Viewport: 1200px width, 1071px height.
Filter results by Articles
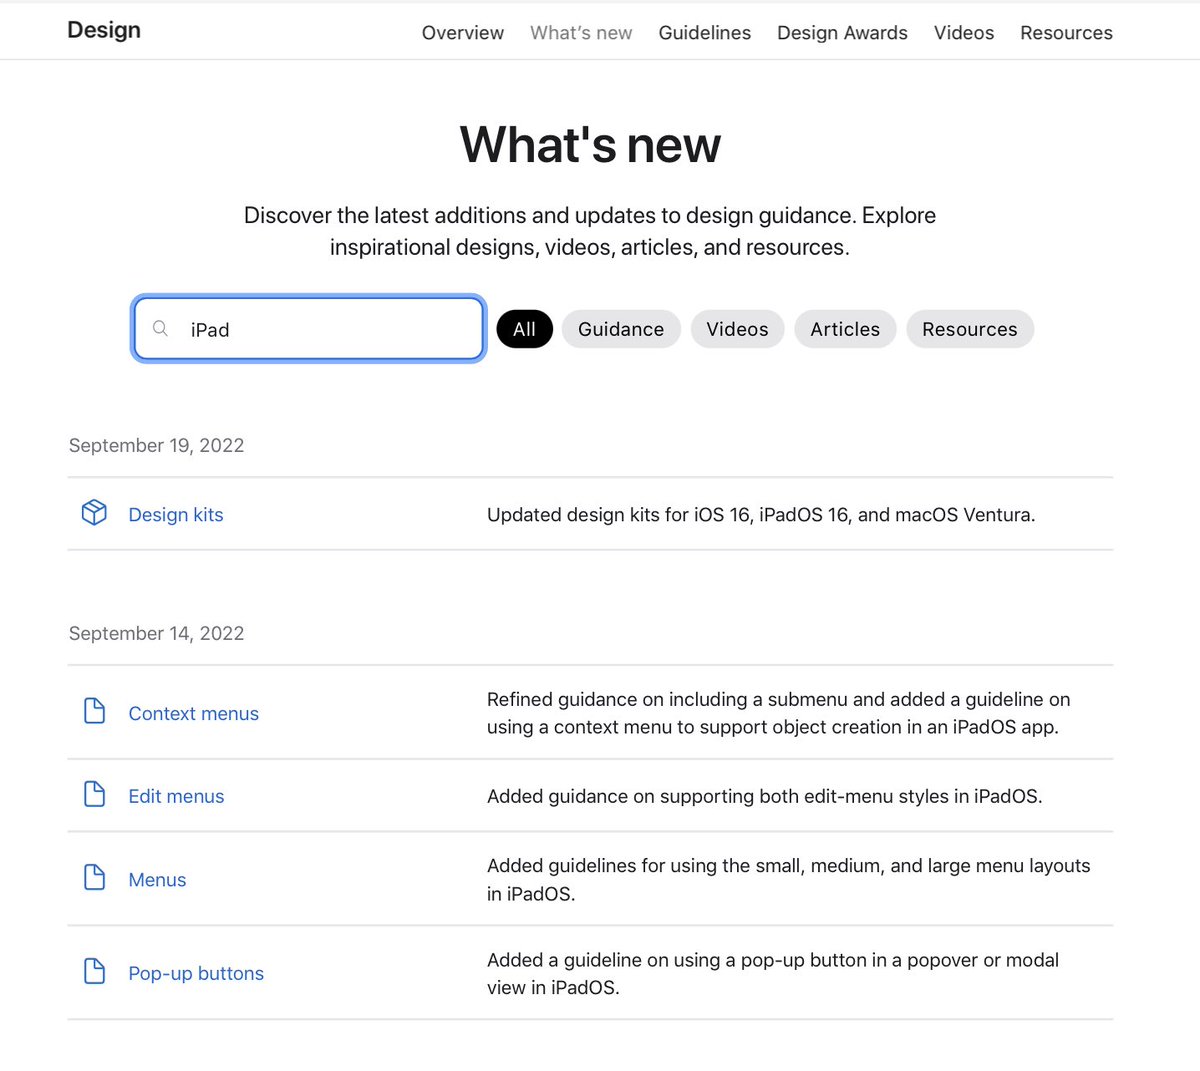845,329
